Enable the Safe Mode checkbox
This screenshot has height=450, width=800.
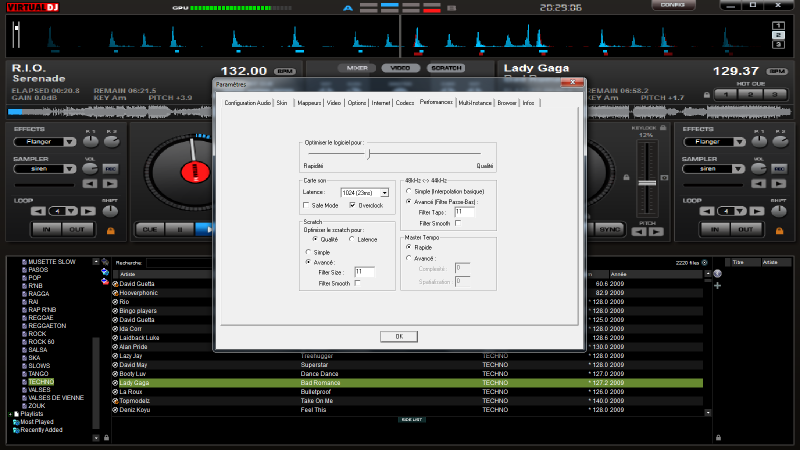(x=306, y=204)
